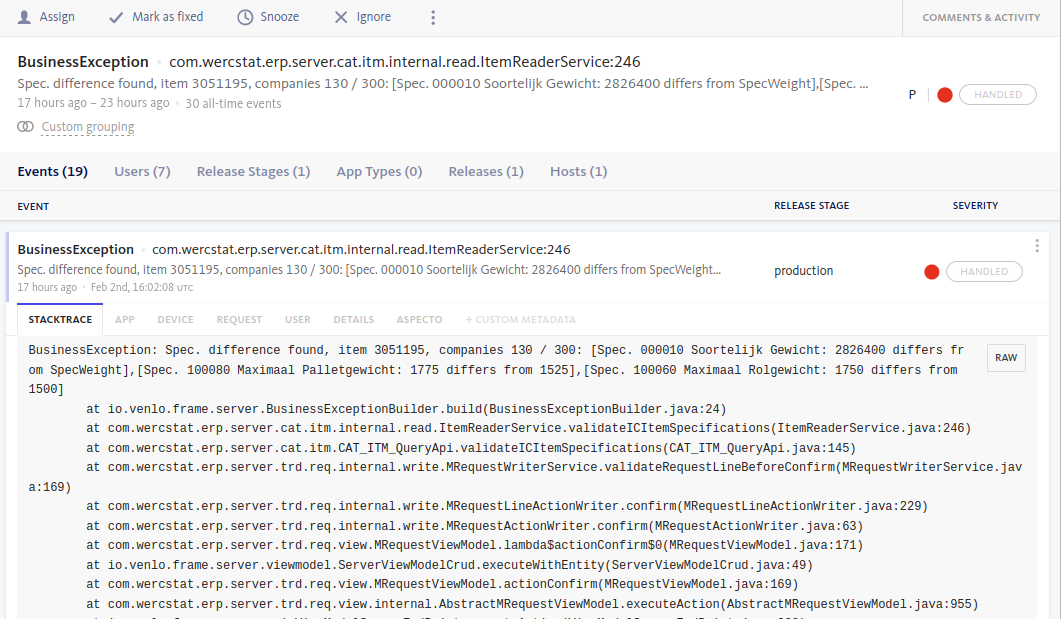Click the '30 all-time events' text
1061x619 pixels.
pos(233,104)
